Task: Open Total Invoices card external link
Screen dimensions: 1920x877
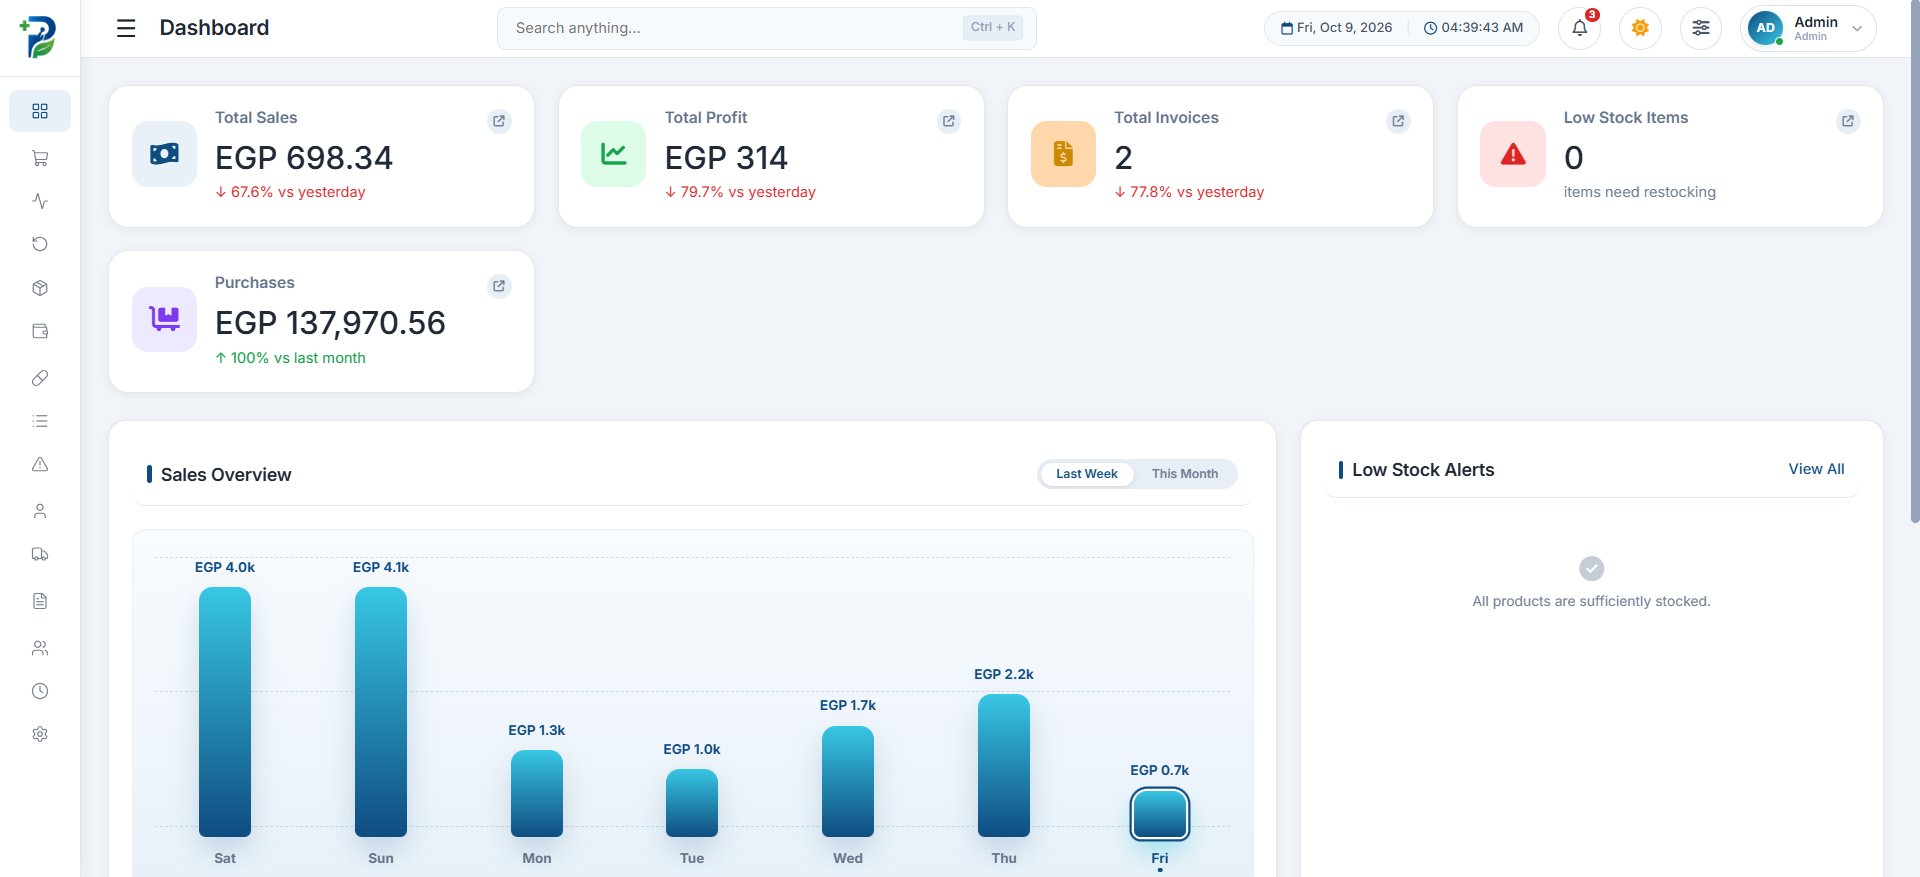Action: 1398,121
